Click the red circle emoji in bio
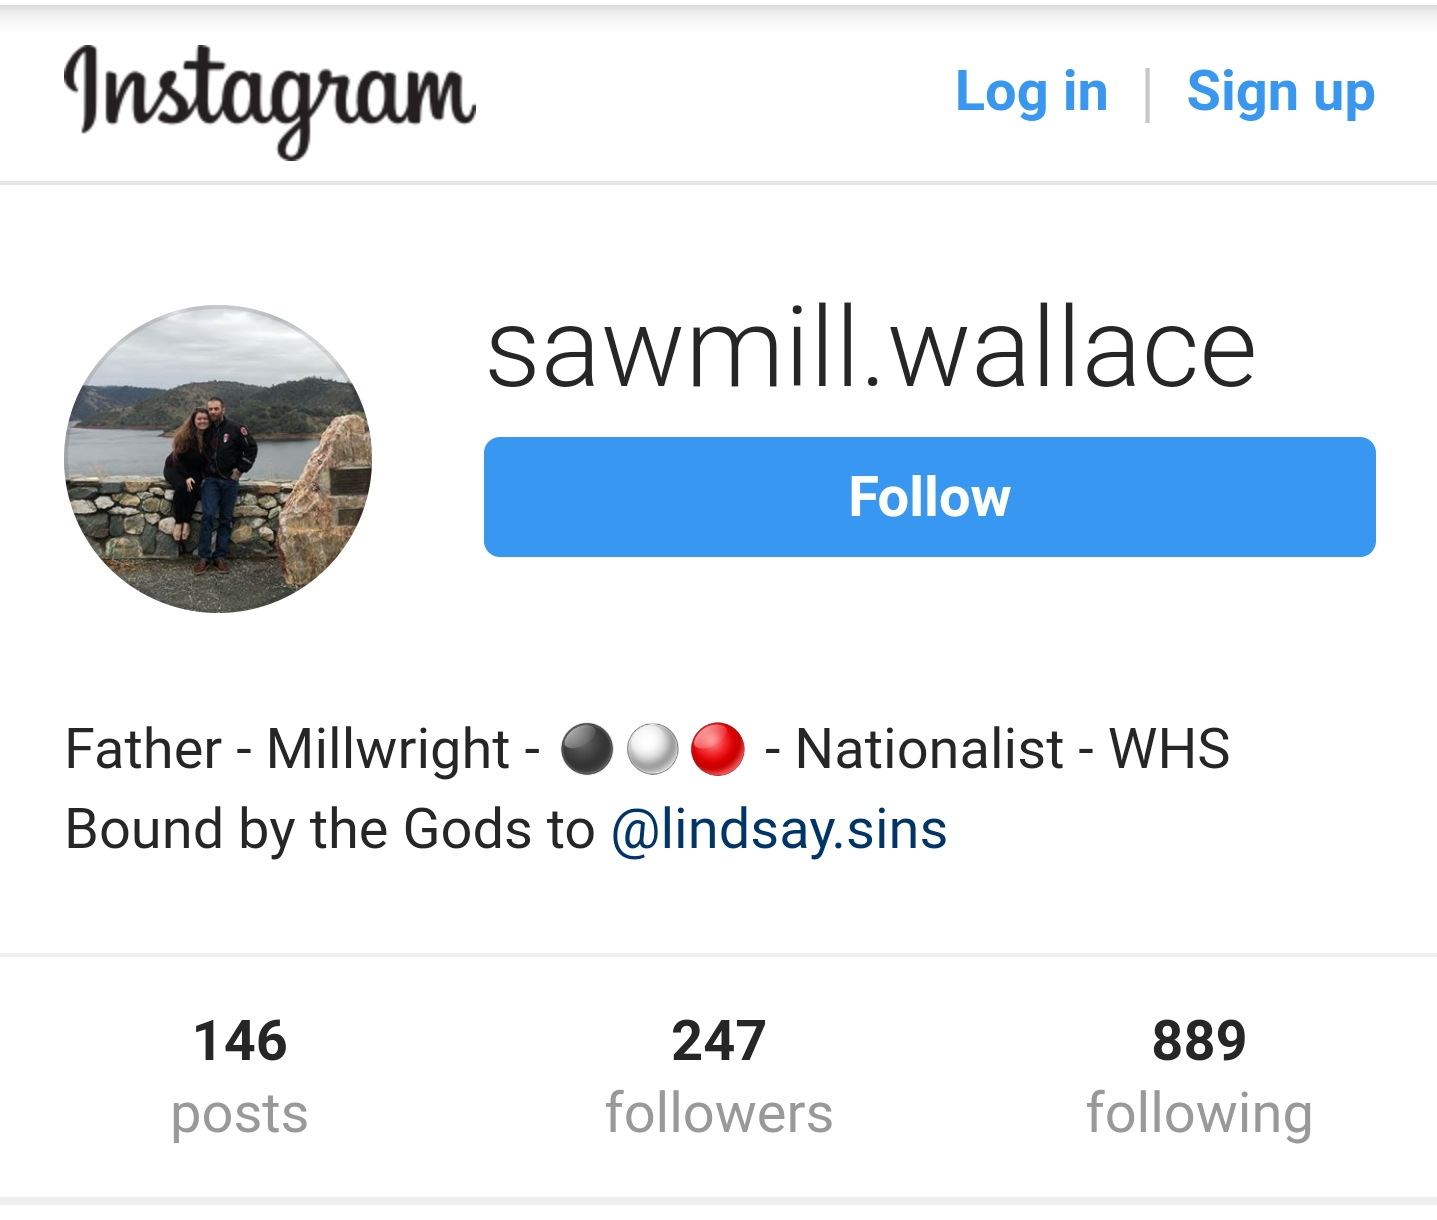This screenshot has height=1220, width=1437. (718, 749)
